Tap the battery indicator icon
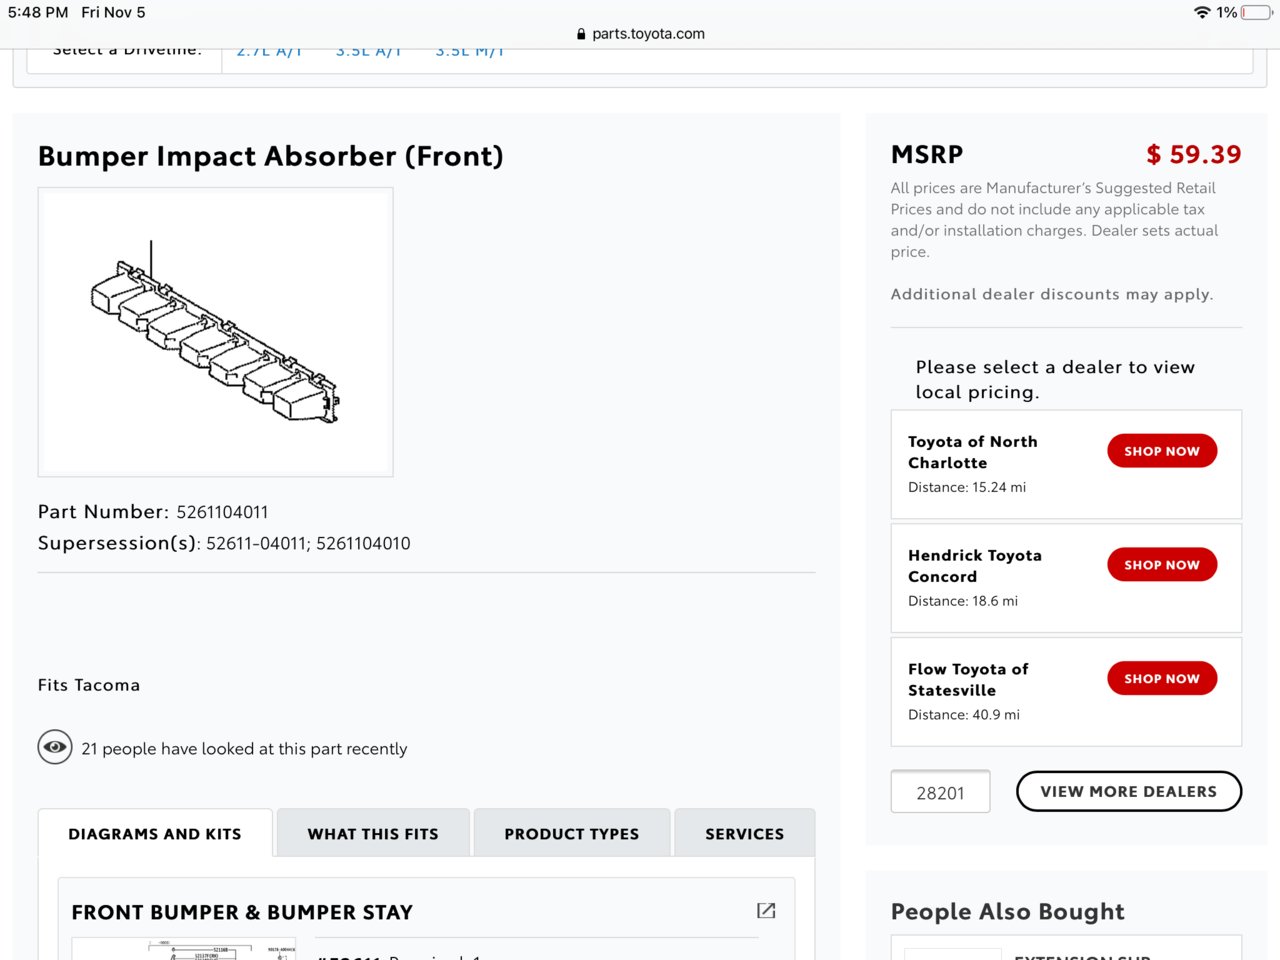This screenshot has height=960, width=1280. [x=1257, y=12]
